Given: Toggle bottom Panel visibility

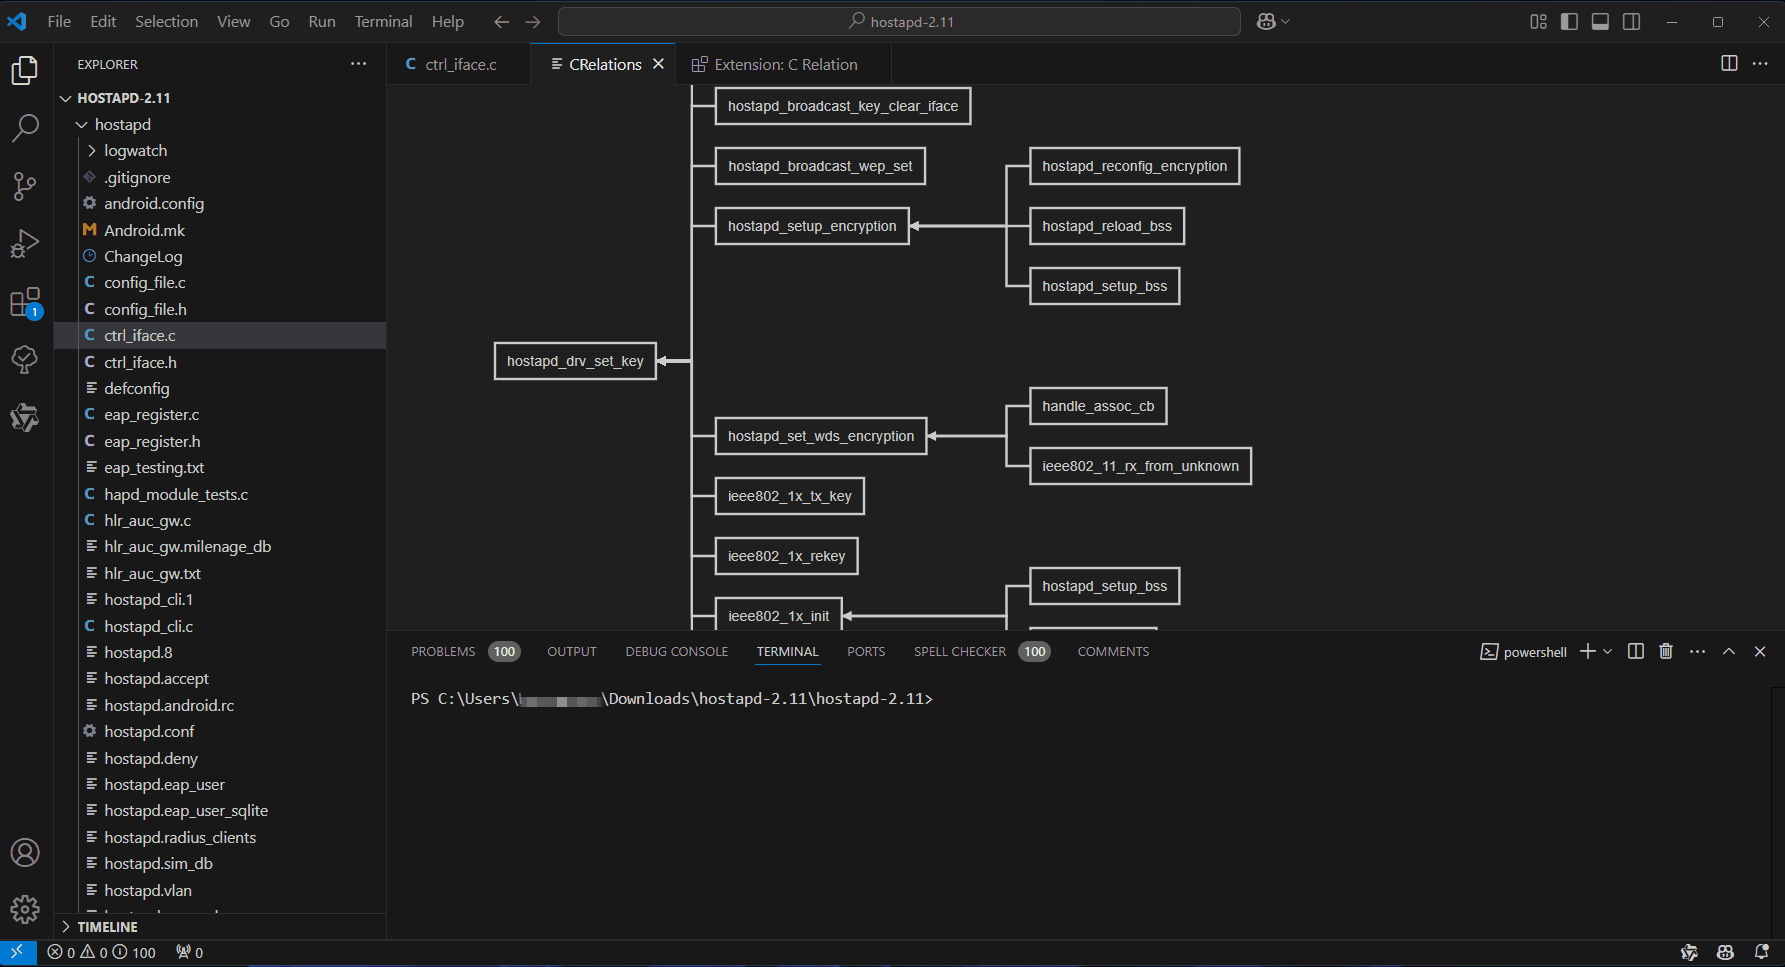Looking at the screenshot, I should [1600, 22].
